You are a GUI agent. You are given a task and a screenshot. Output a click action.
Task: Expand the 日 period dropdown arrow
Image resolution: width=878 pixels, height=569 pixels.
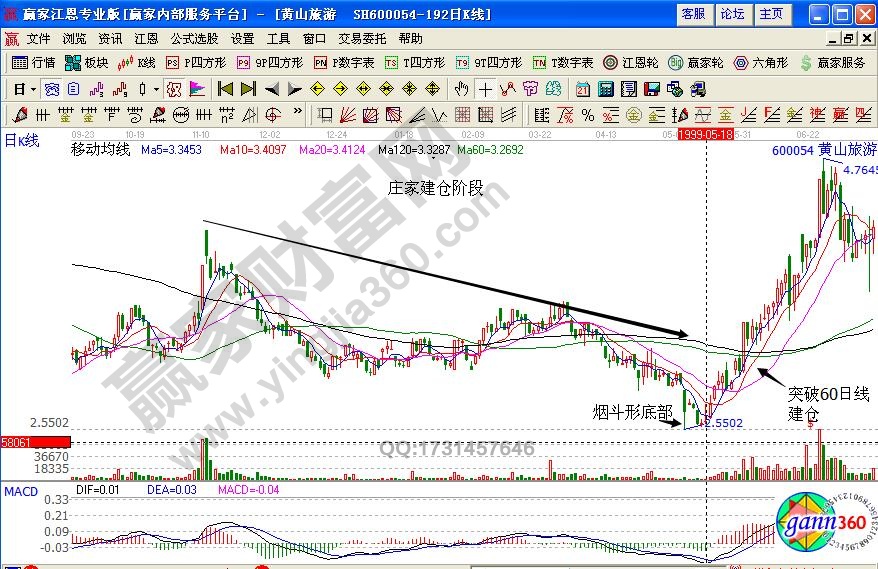[34, 89]
